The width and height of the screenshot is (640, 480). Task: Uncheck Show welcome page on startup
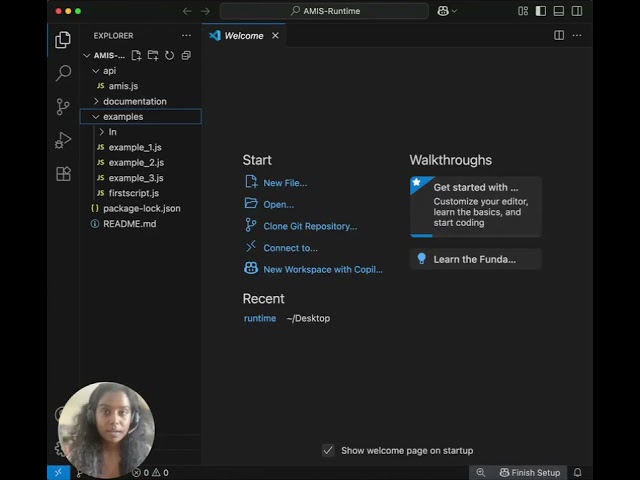coord(328,451)
